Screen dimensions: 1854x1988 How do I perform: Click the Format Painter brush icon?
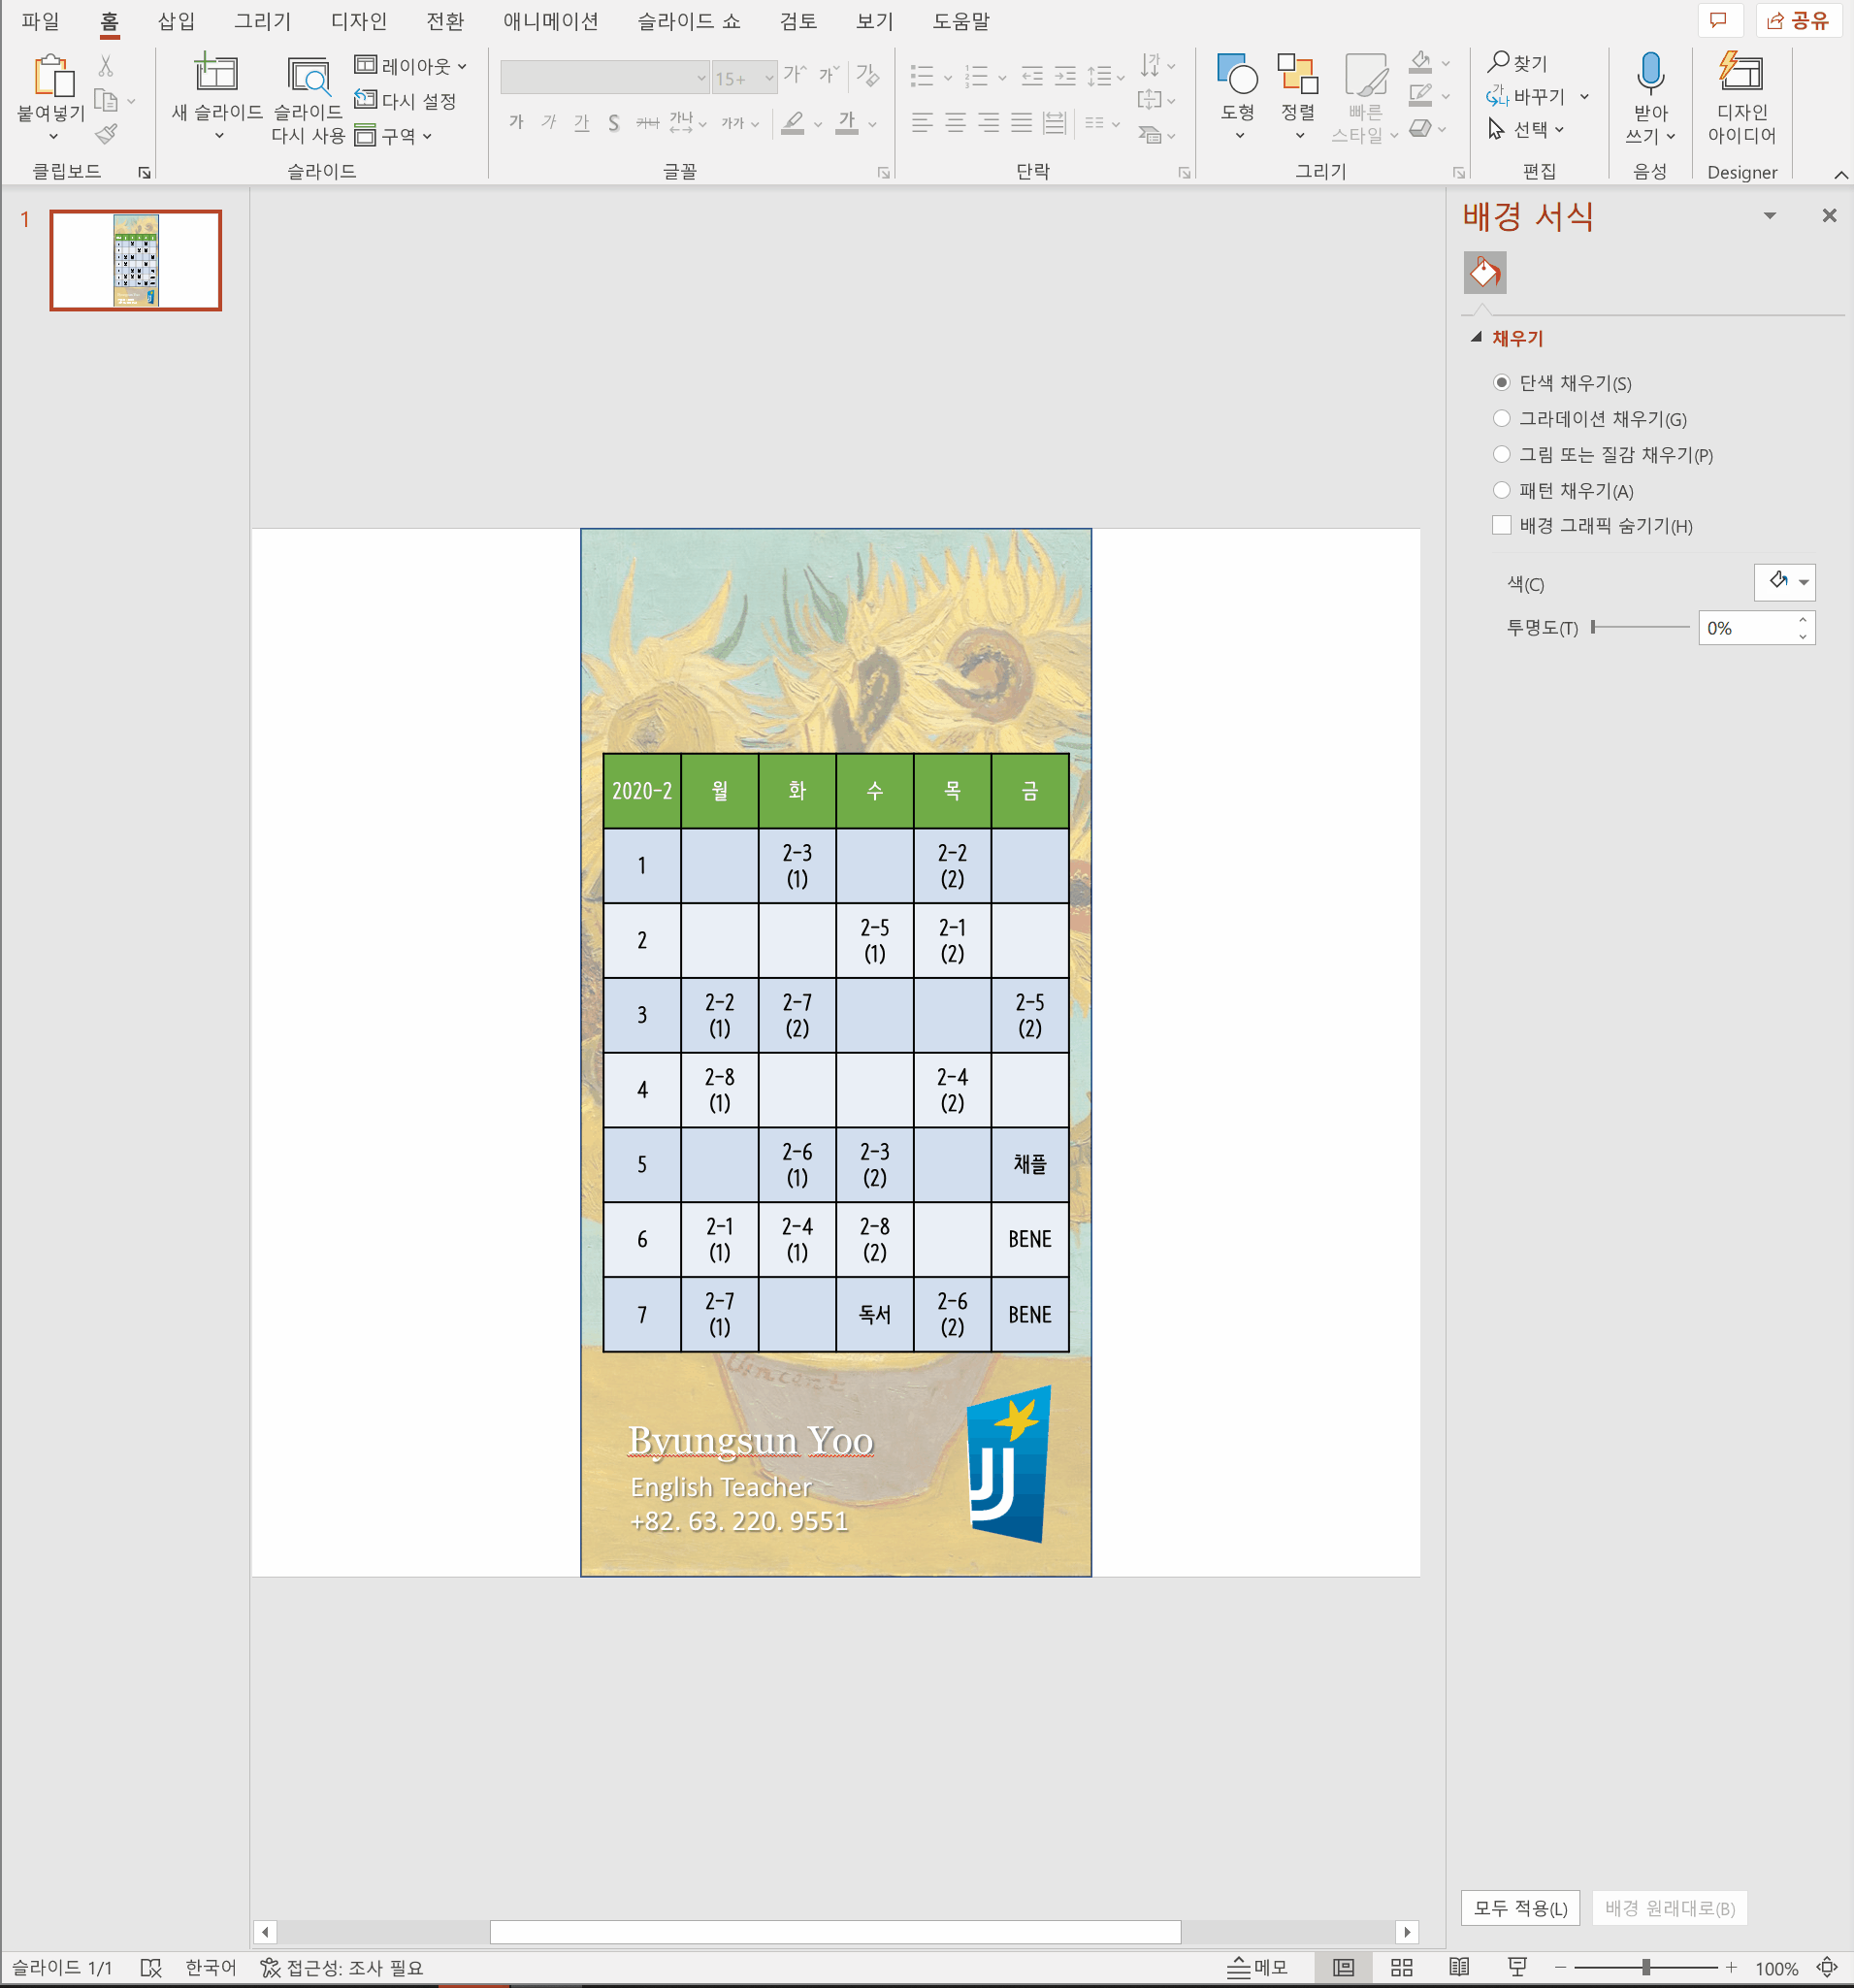pyautogui.click(x=106, y=133)
